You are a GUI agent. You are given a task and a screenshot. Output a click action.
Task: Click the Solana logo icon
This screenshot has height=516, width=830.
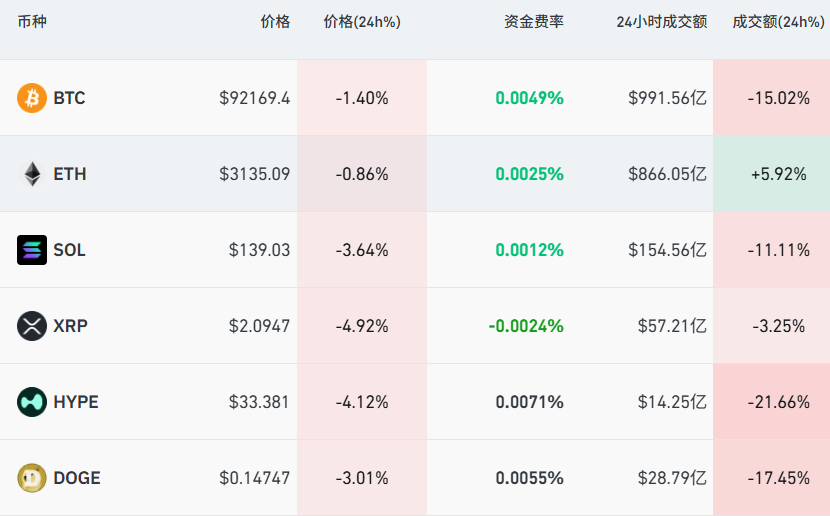pos(32,250)
